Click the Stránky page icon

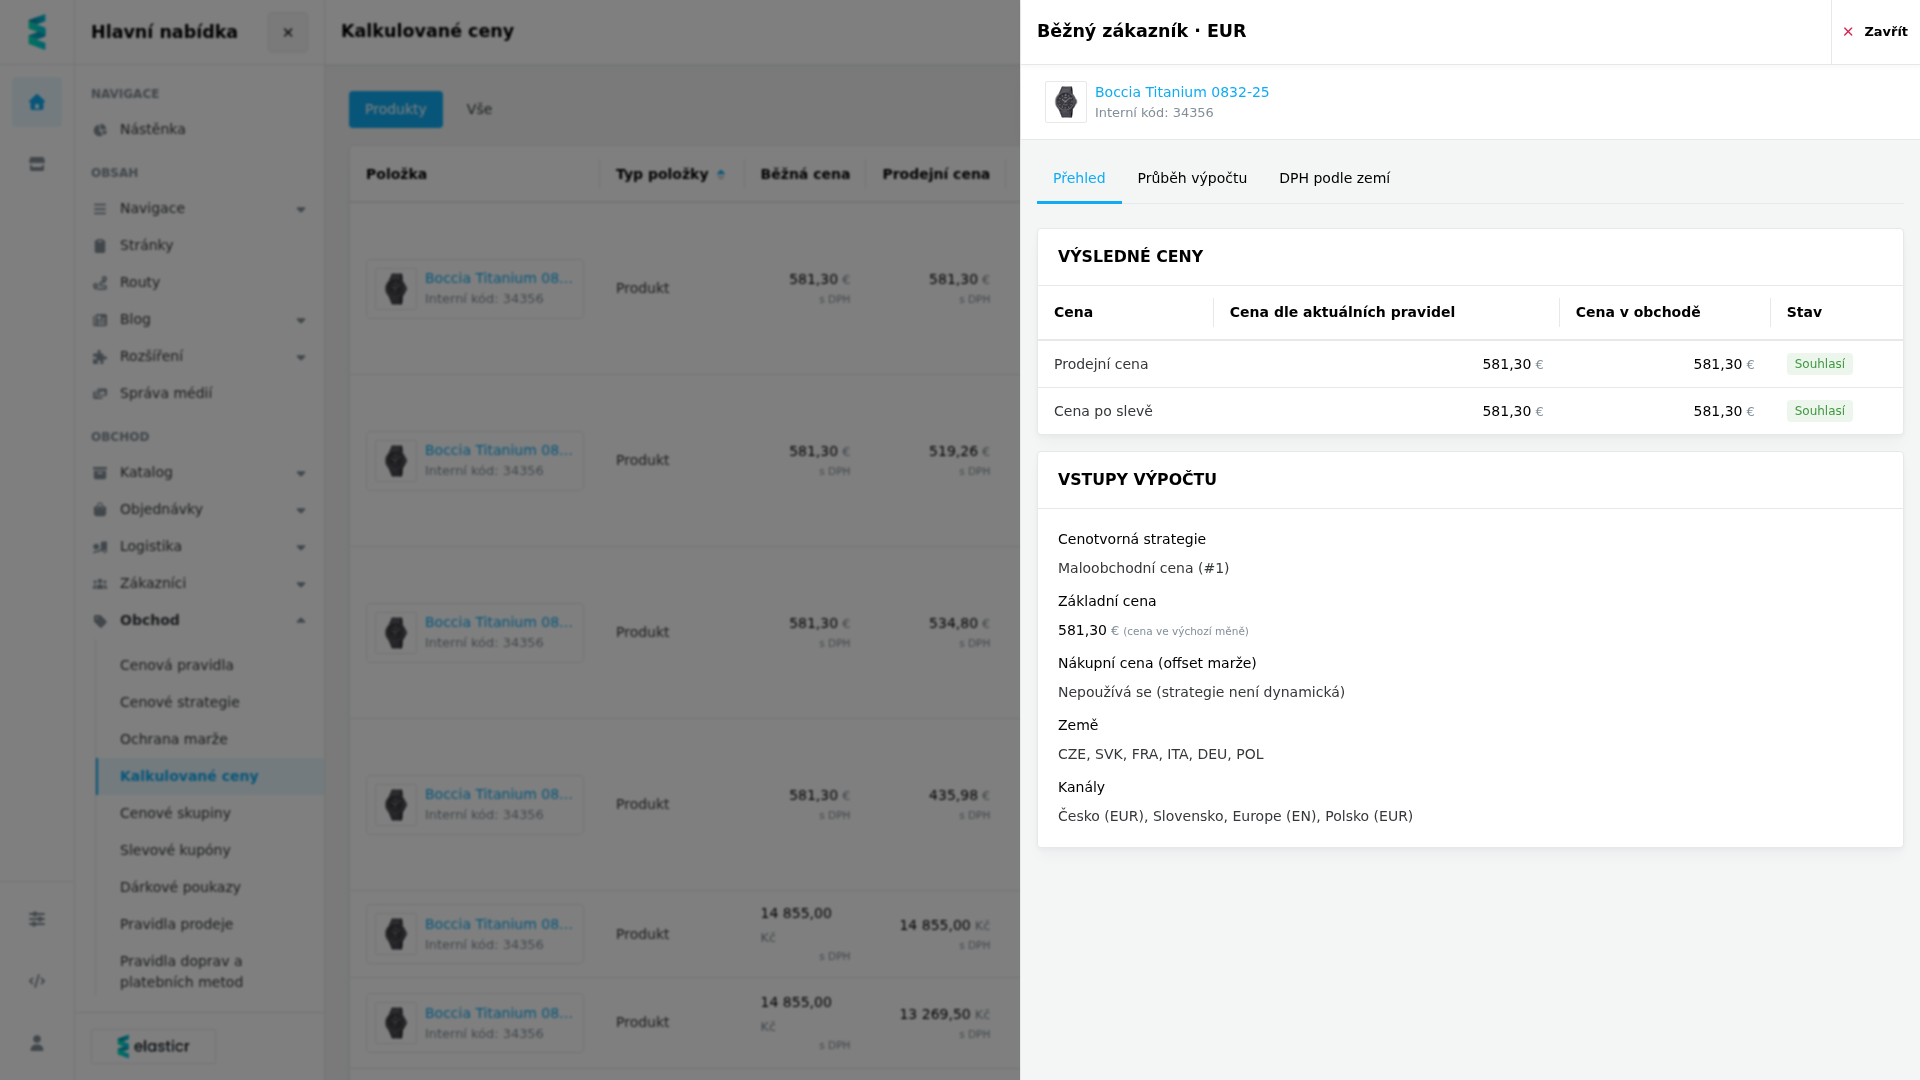tap(100, 246)
